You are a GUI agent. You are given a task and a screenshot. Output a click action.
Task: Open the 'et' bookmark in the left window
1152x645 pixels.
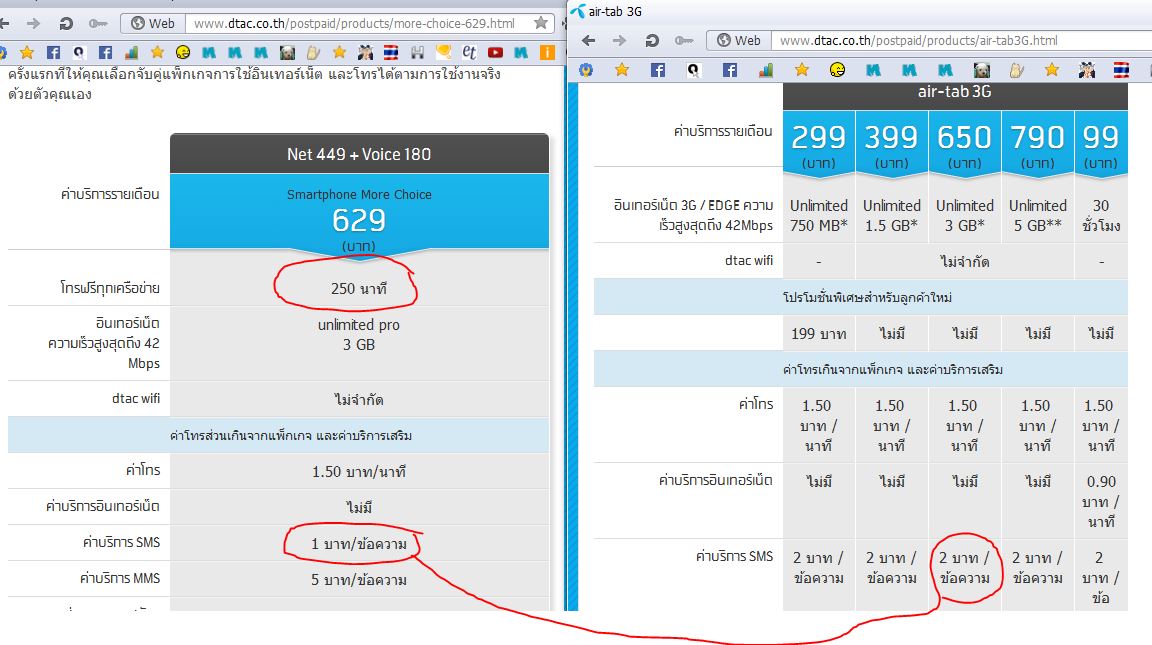(469, 52)
